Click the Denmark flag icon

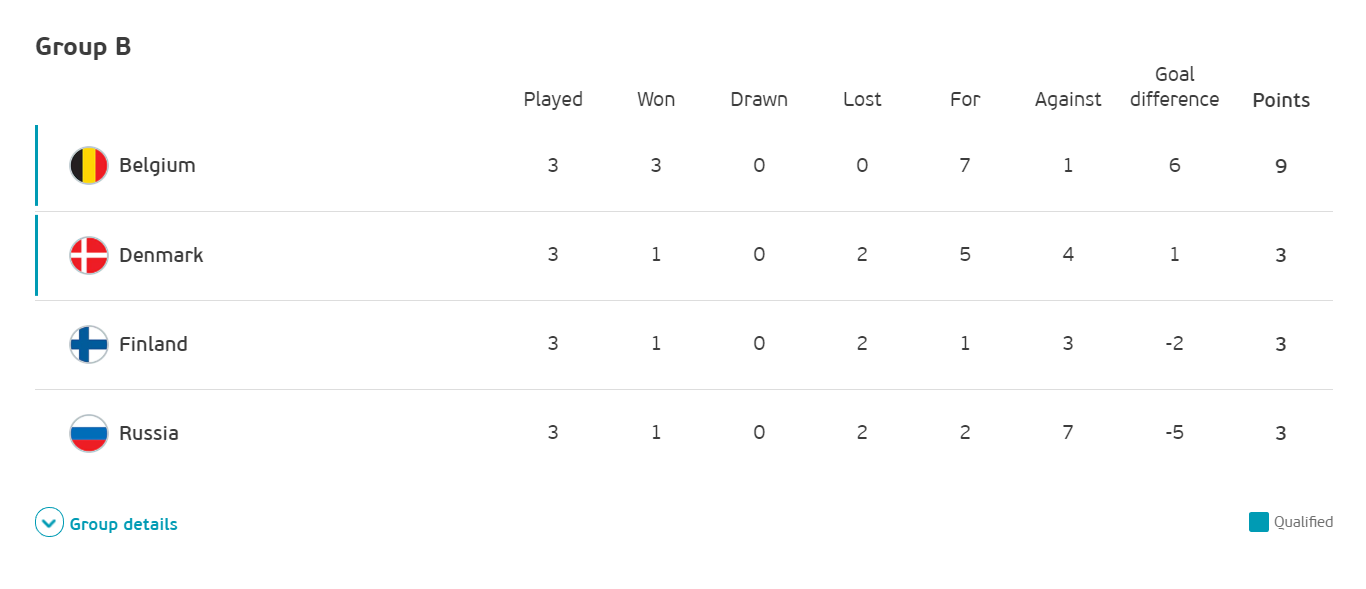point(89,255)
